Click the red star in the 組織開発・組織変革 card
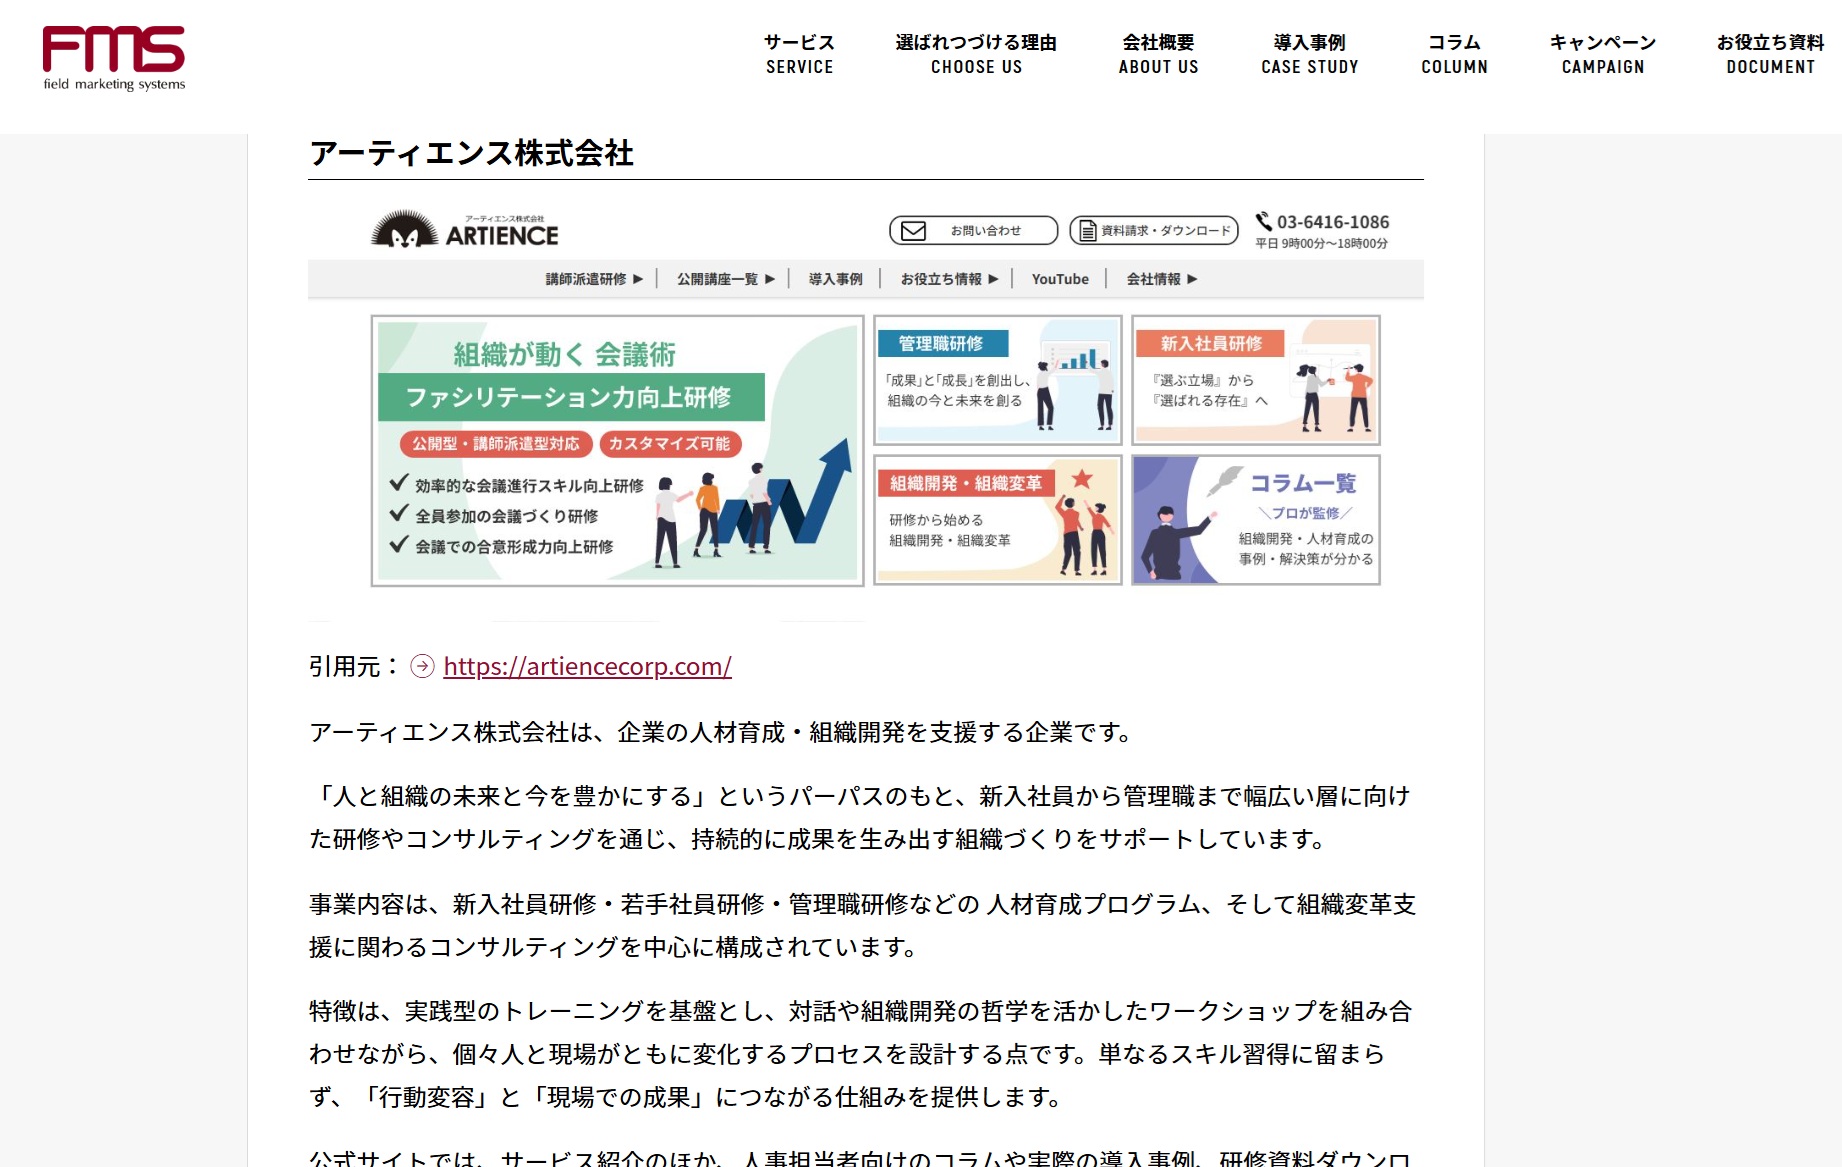This screenshot has height=1167, width=1842. 1081,479
